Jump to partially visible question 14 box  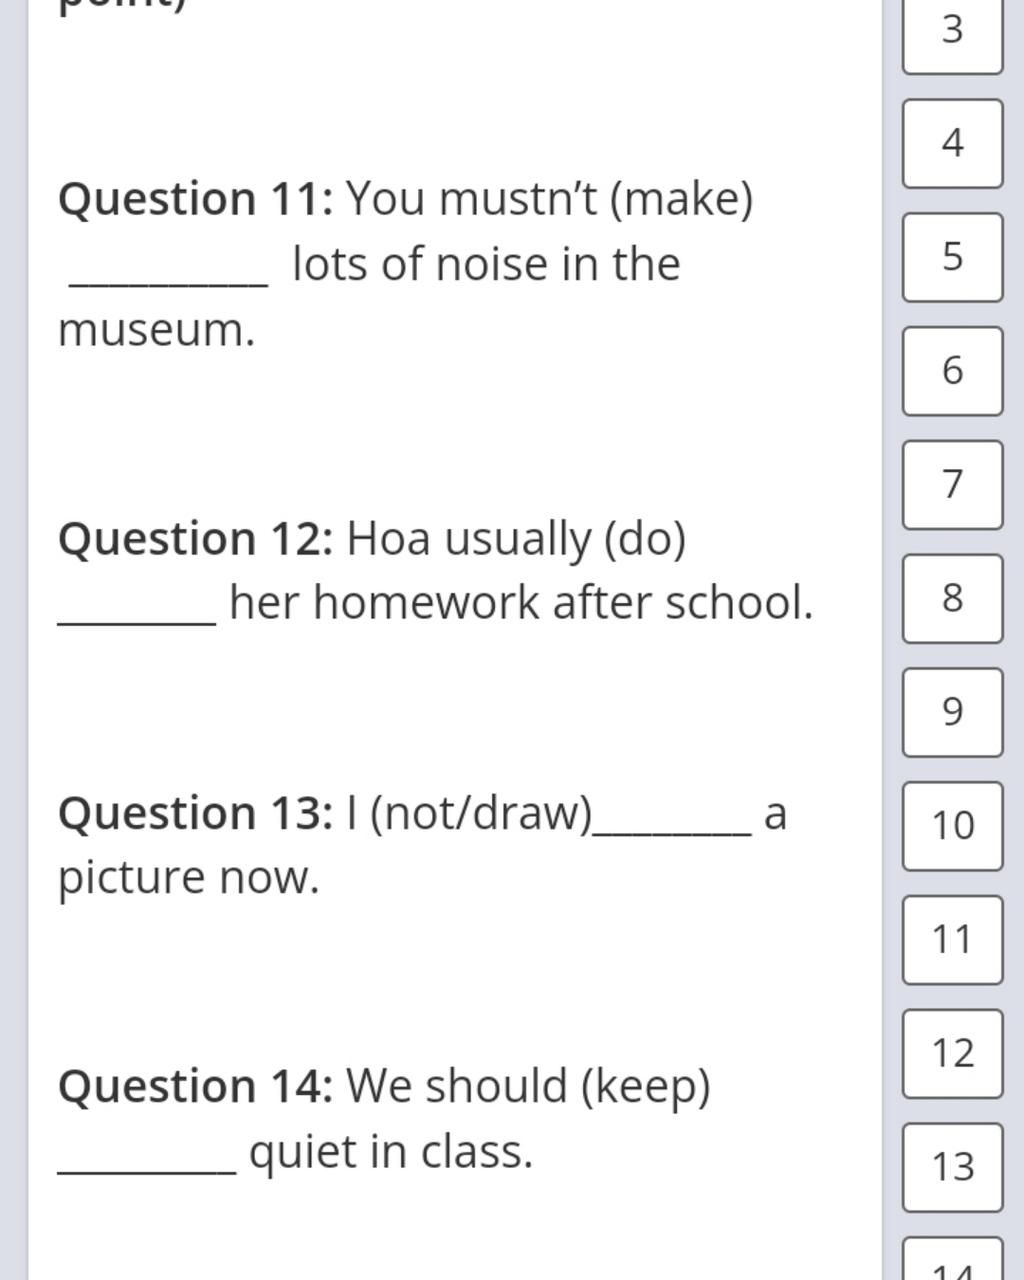pos(952,1259)
